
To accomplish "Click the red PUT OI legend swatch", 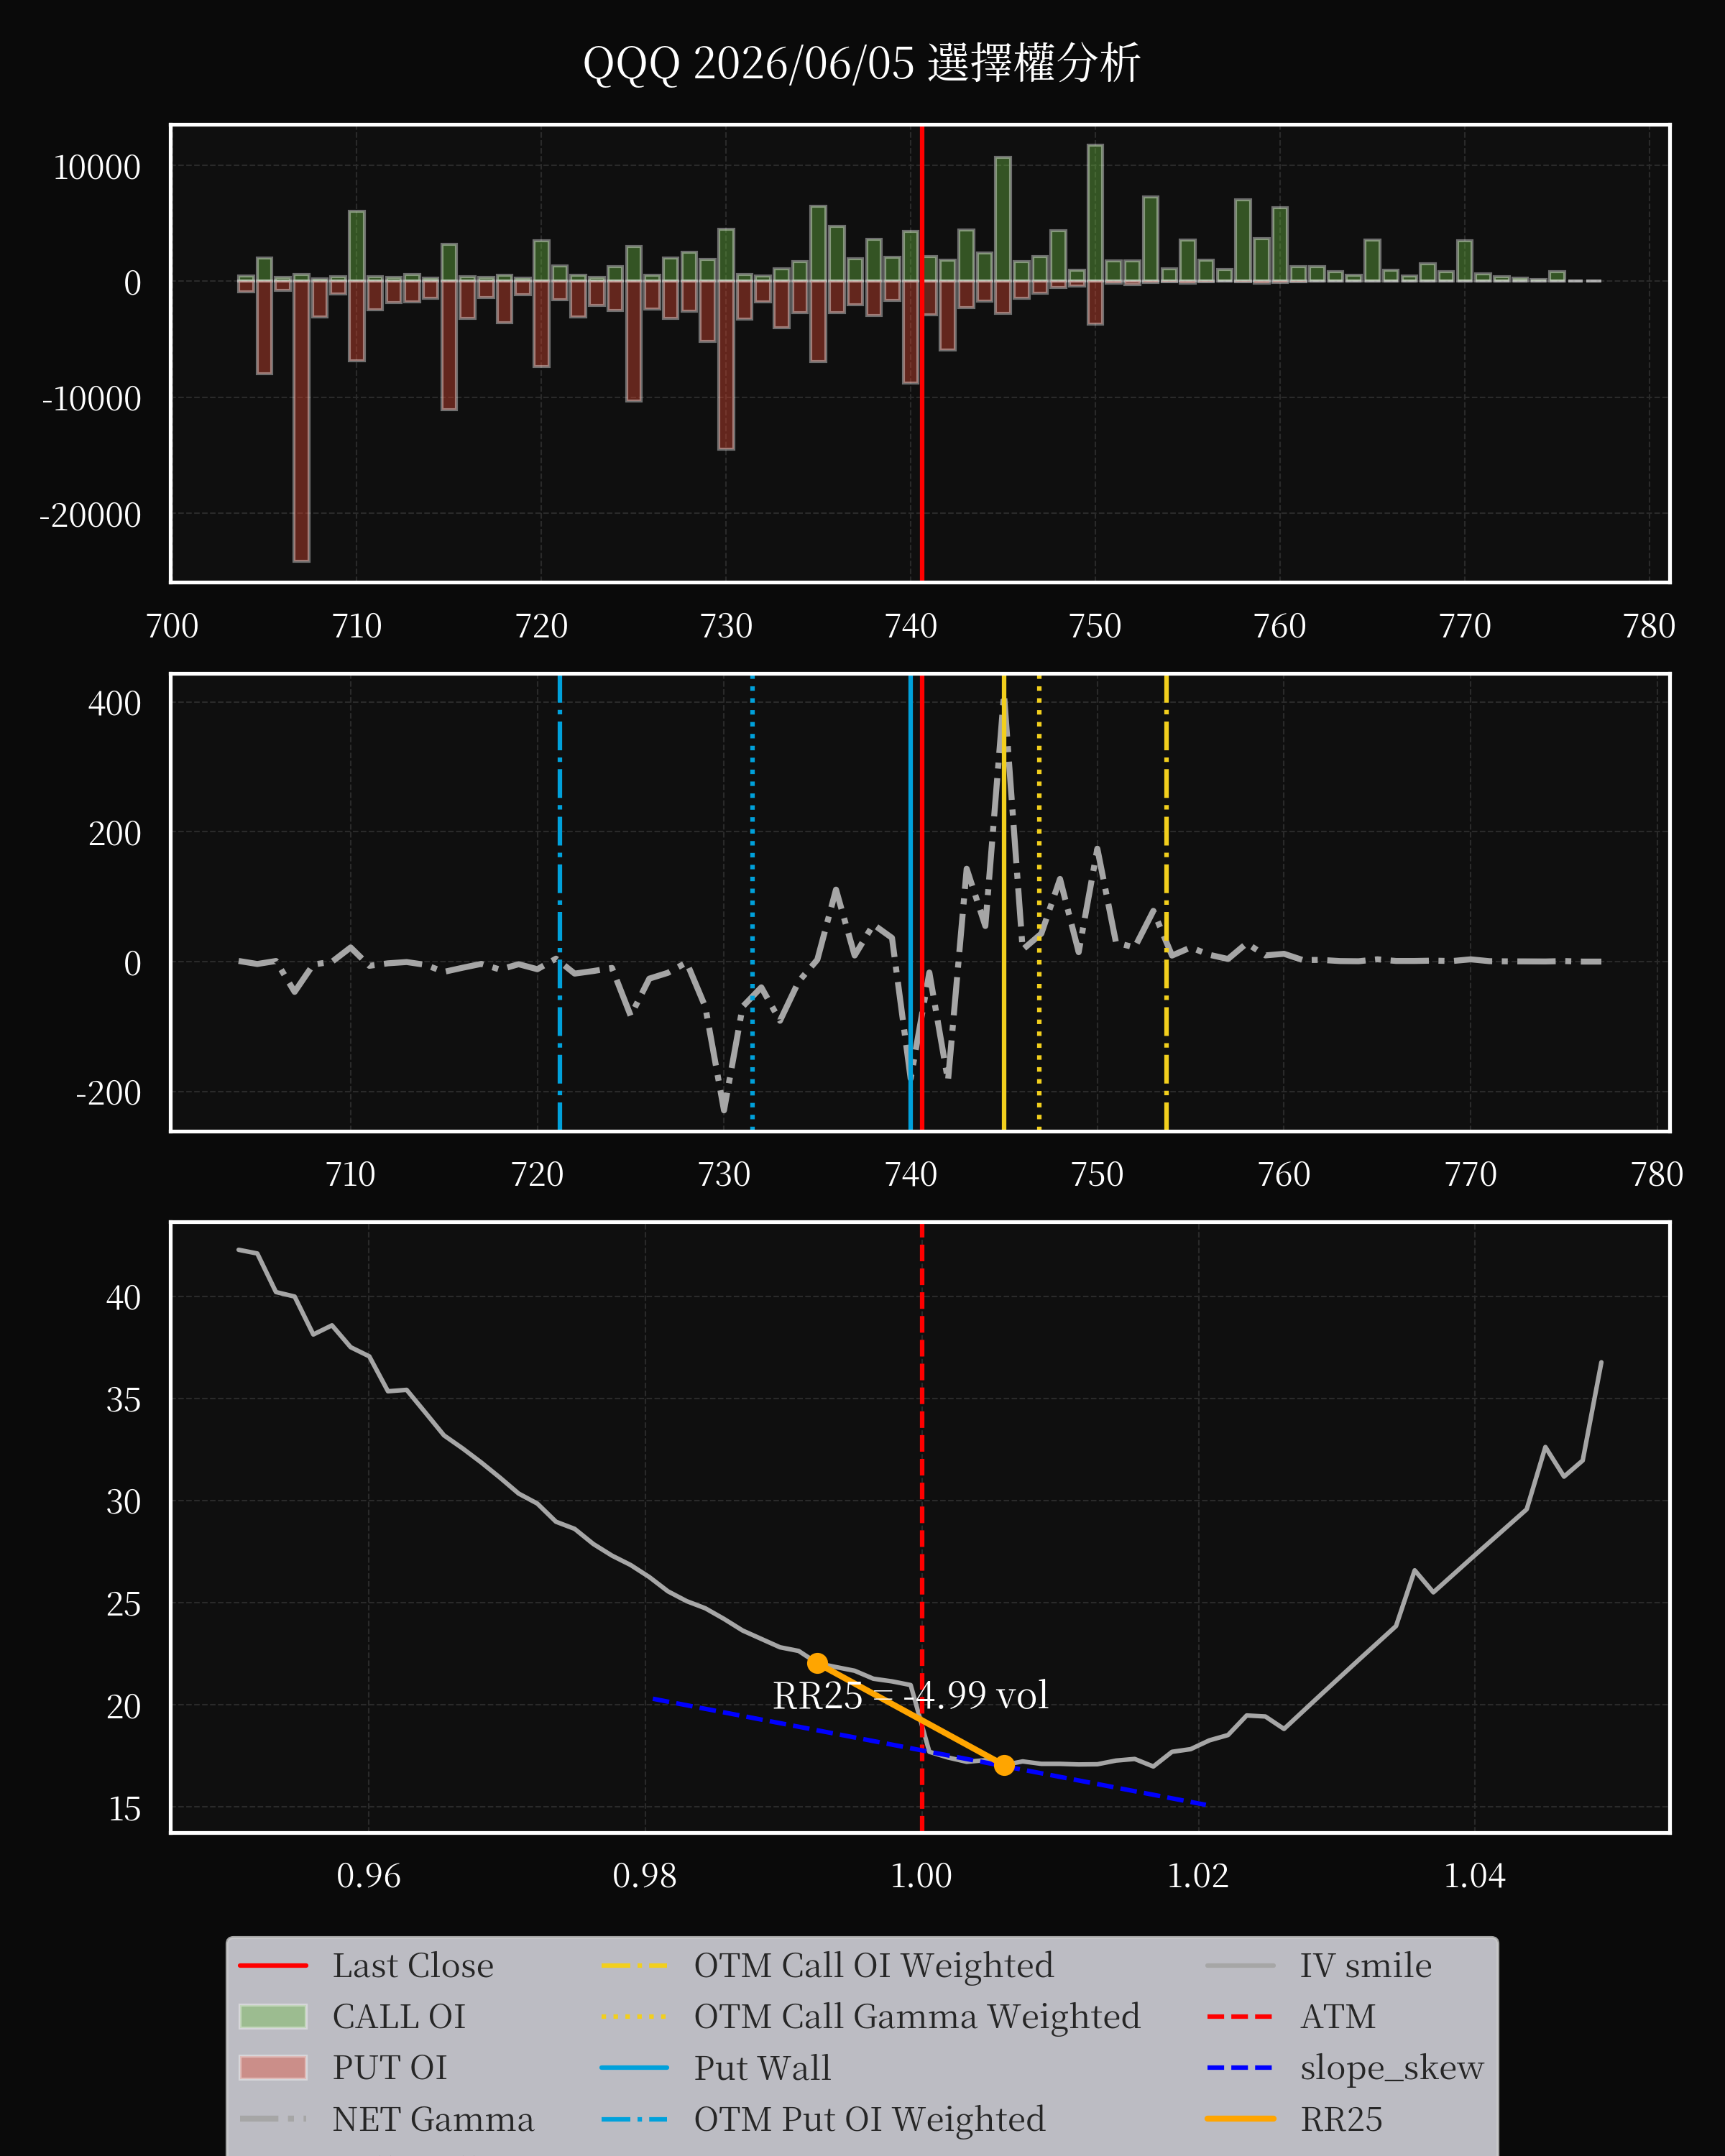I will pos(273,2068).
